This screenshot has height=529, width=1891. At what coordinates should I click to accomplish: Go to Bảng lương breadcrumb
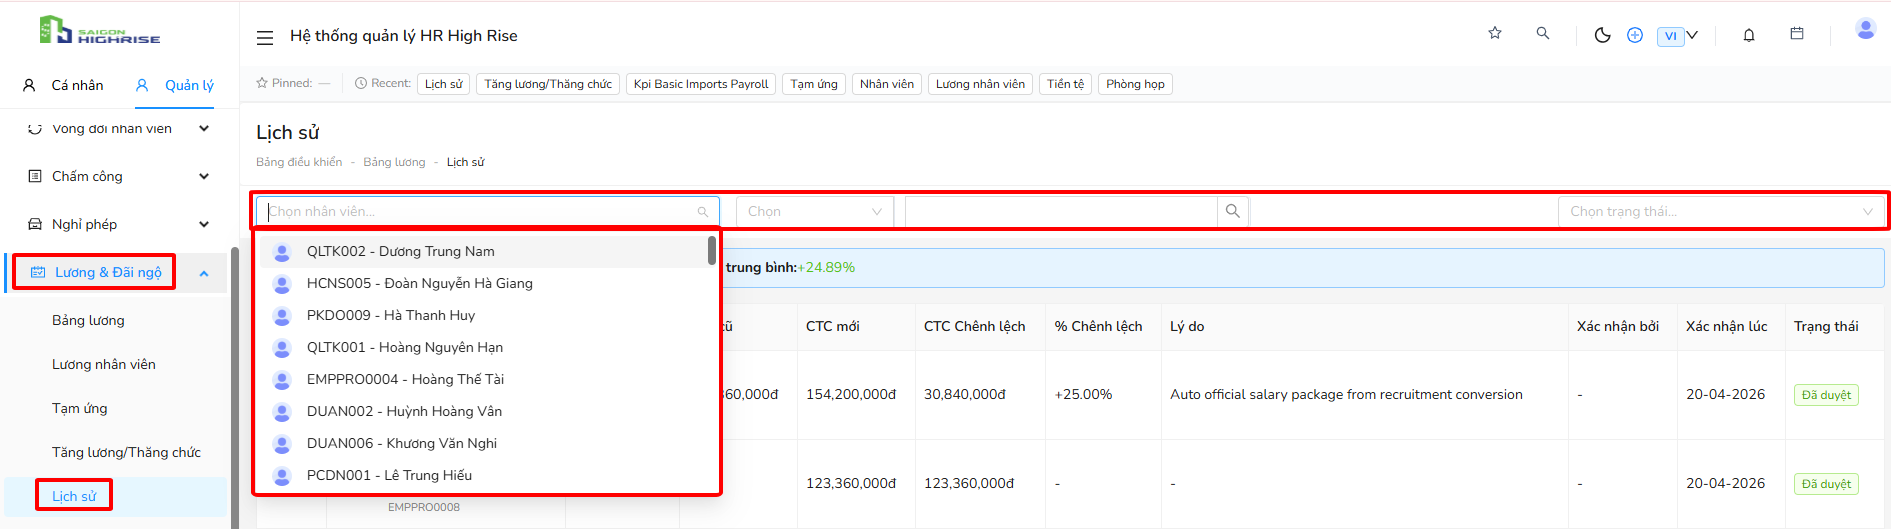pyautogui.click(x=394, y=162)
